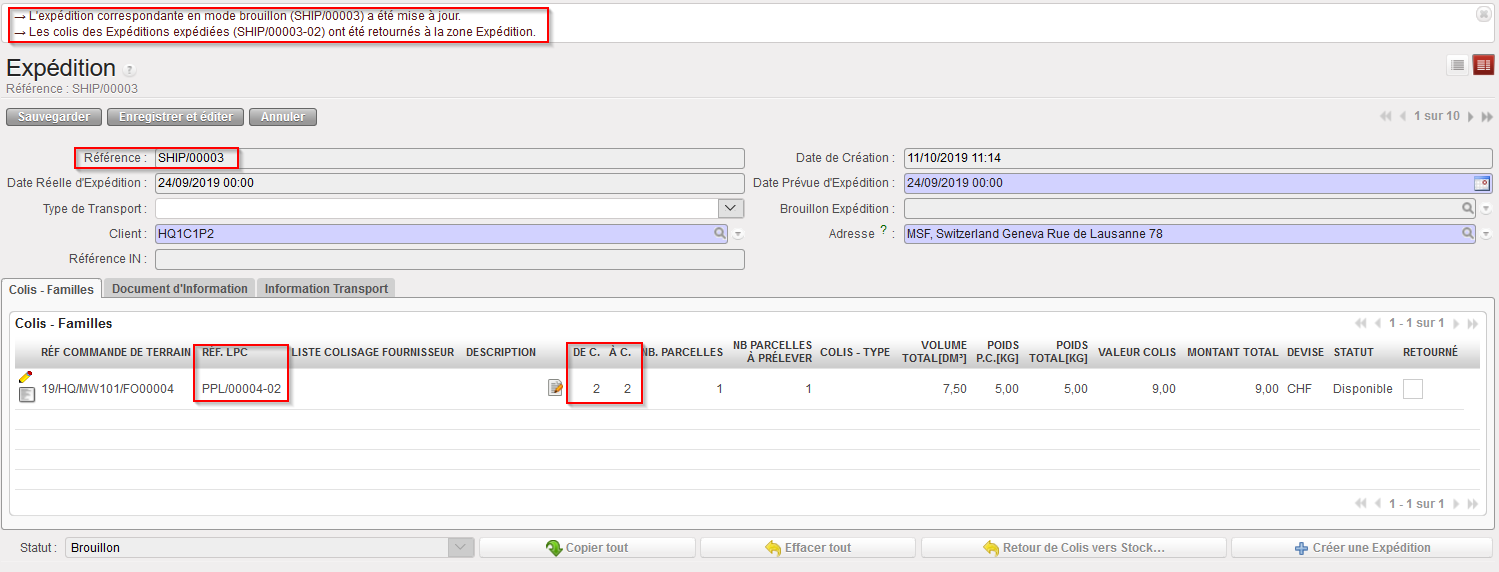Click the Date de Création field
1499x572 pixels.
pyautogui.click(x=1197, y=158)
